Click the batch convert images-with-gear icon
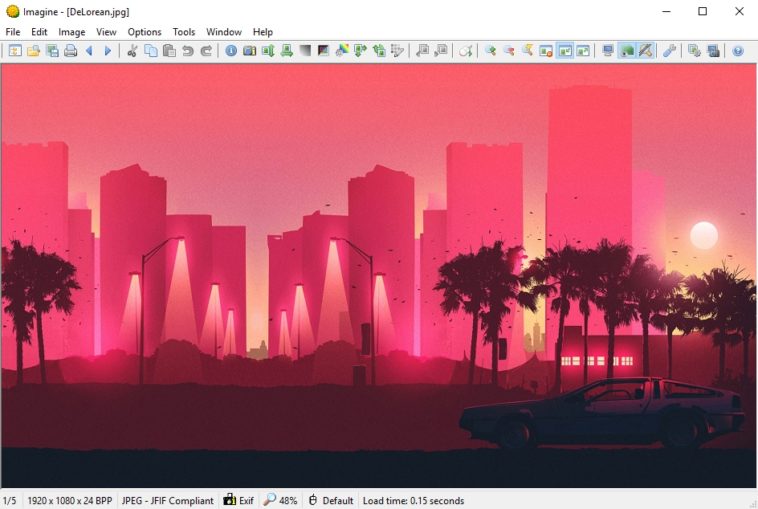 pos(695,50)
